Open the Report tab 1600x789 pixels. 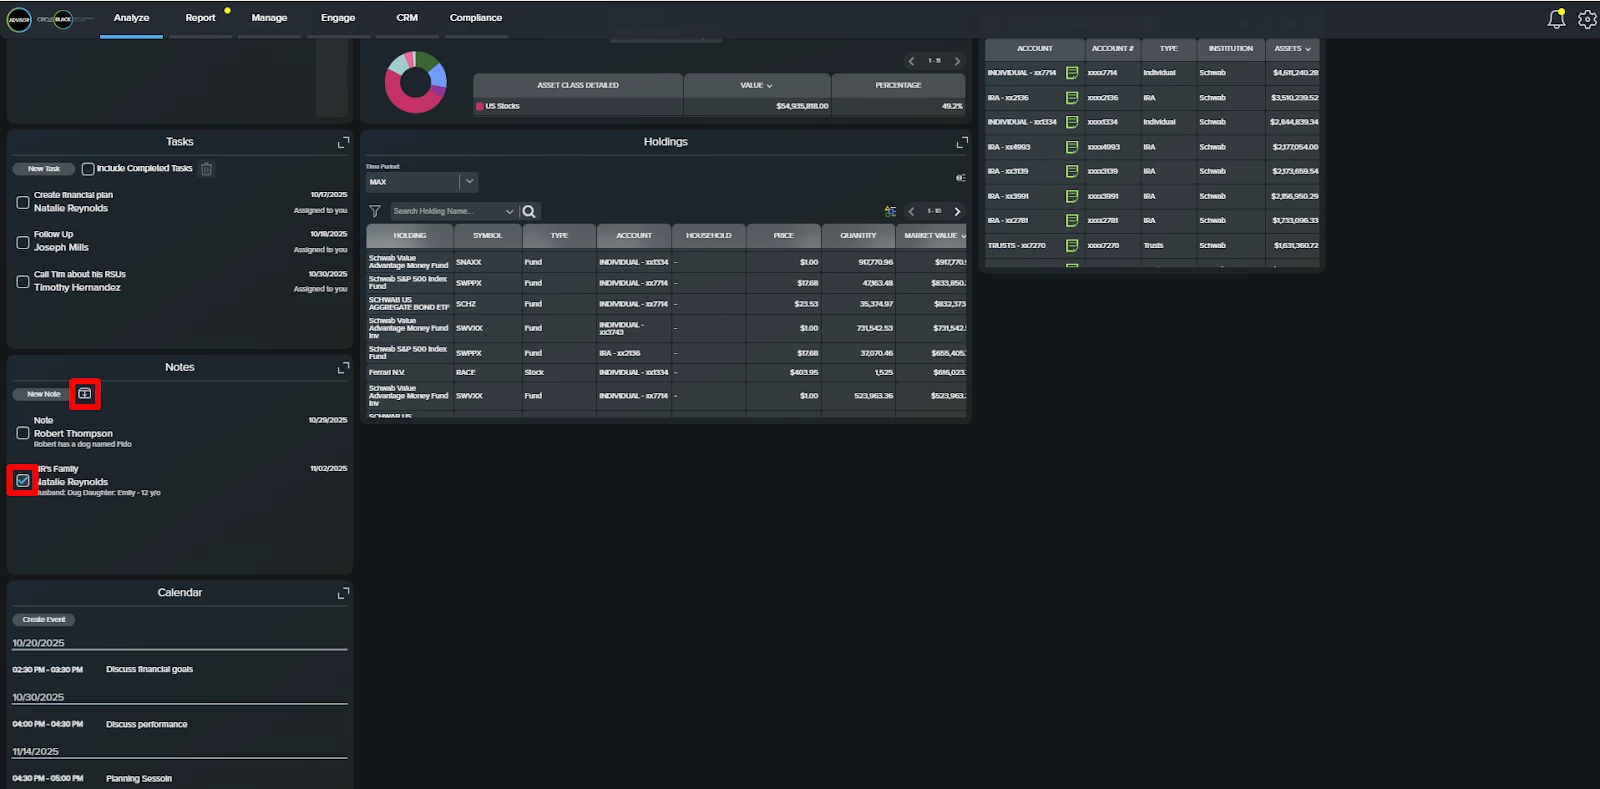pyautogui.click(x=200, y=18)
